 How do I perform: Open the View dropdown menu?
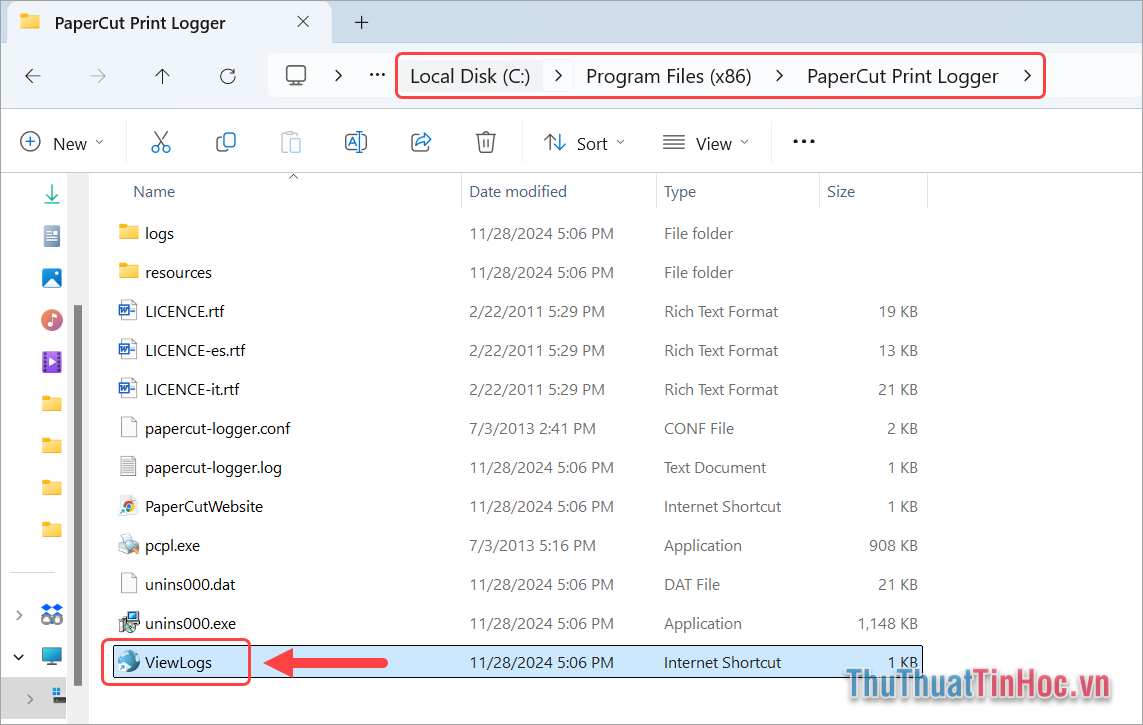(706, 144)
